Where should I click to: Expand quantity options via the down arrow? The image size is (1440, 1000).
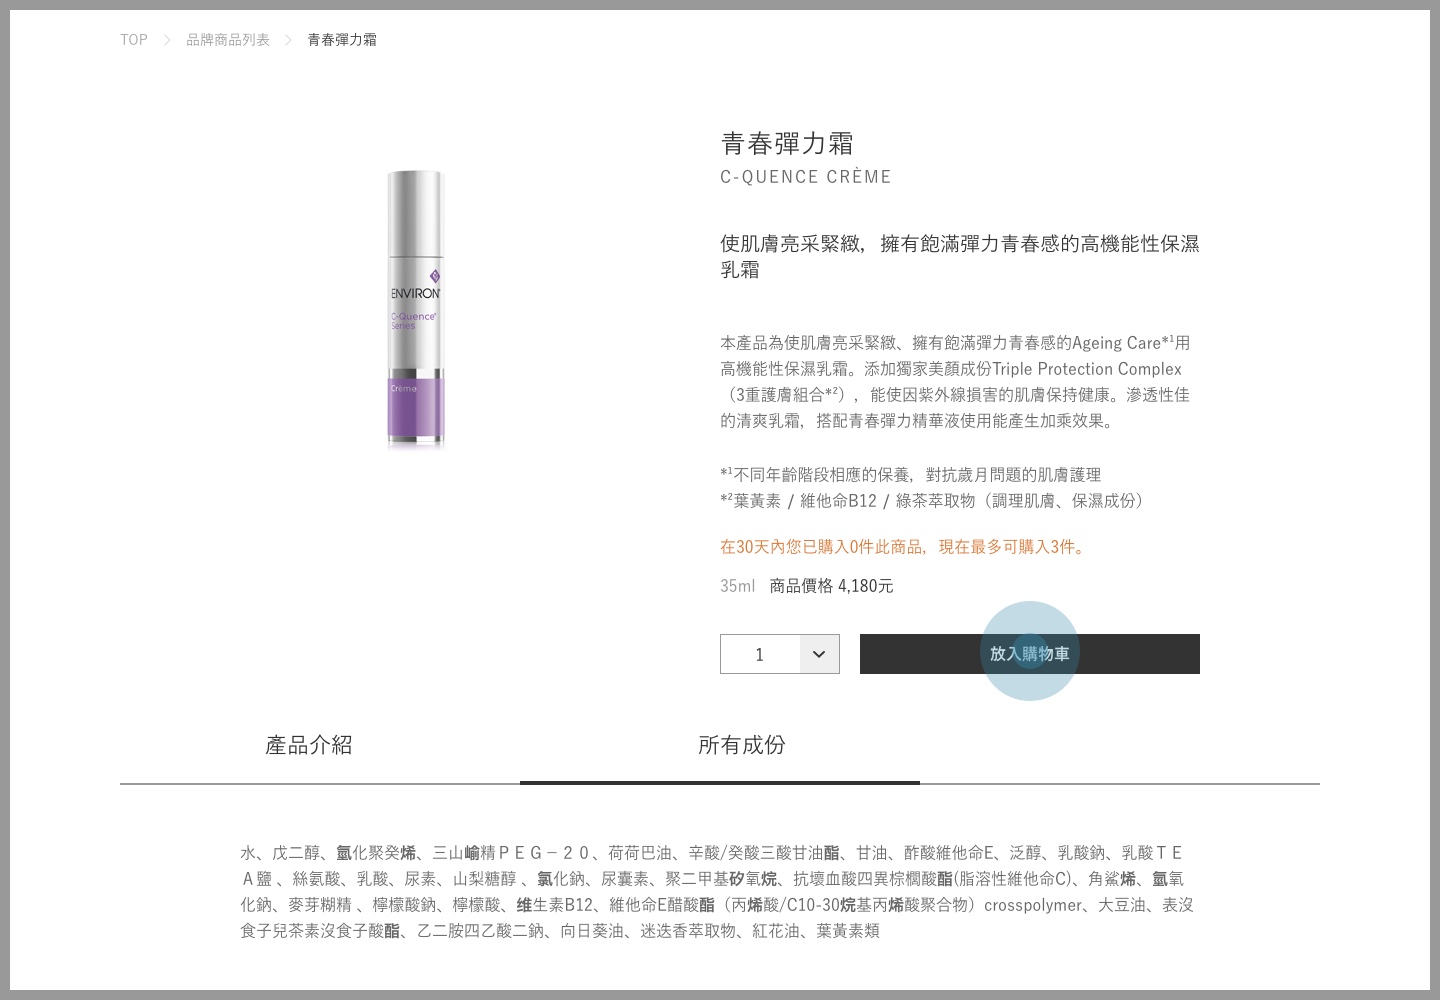(x=819, y=654)
